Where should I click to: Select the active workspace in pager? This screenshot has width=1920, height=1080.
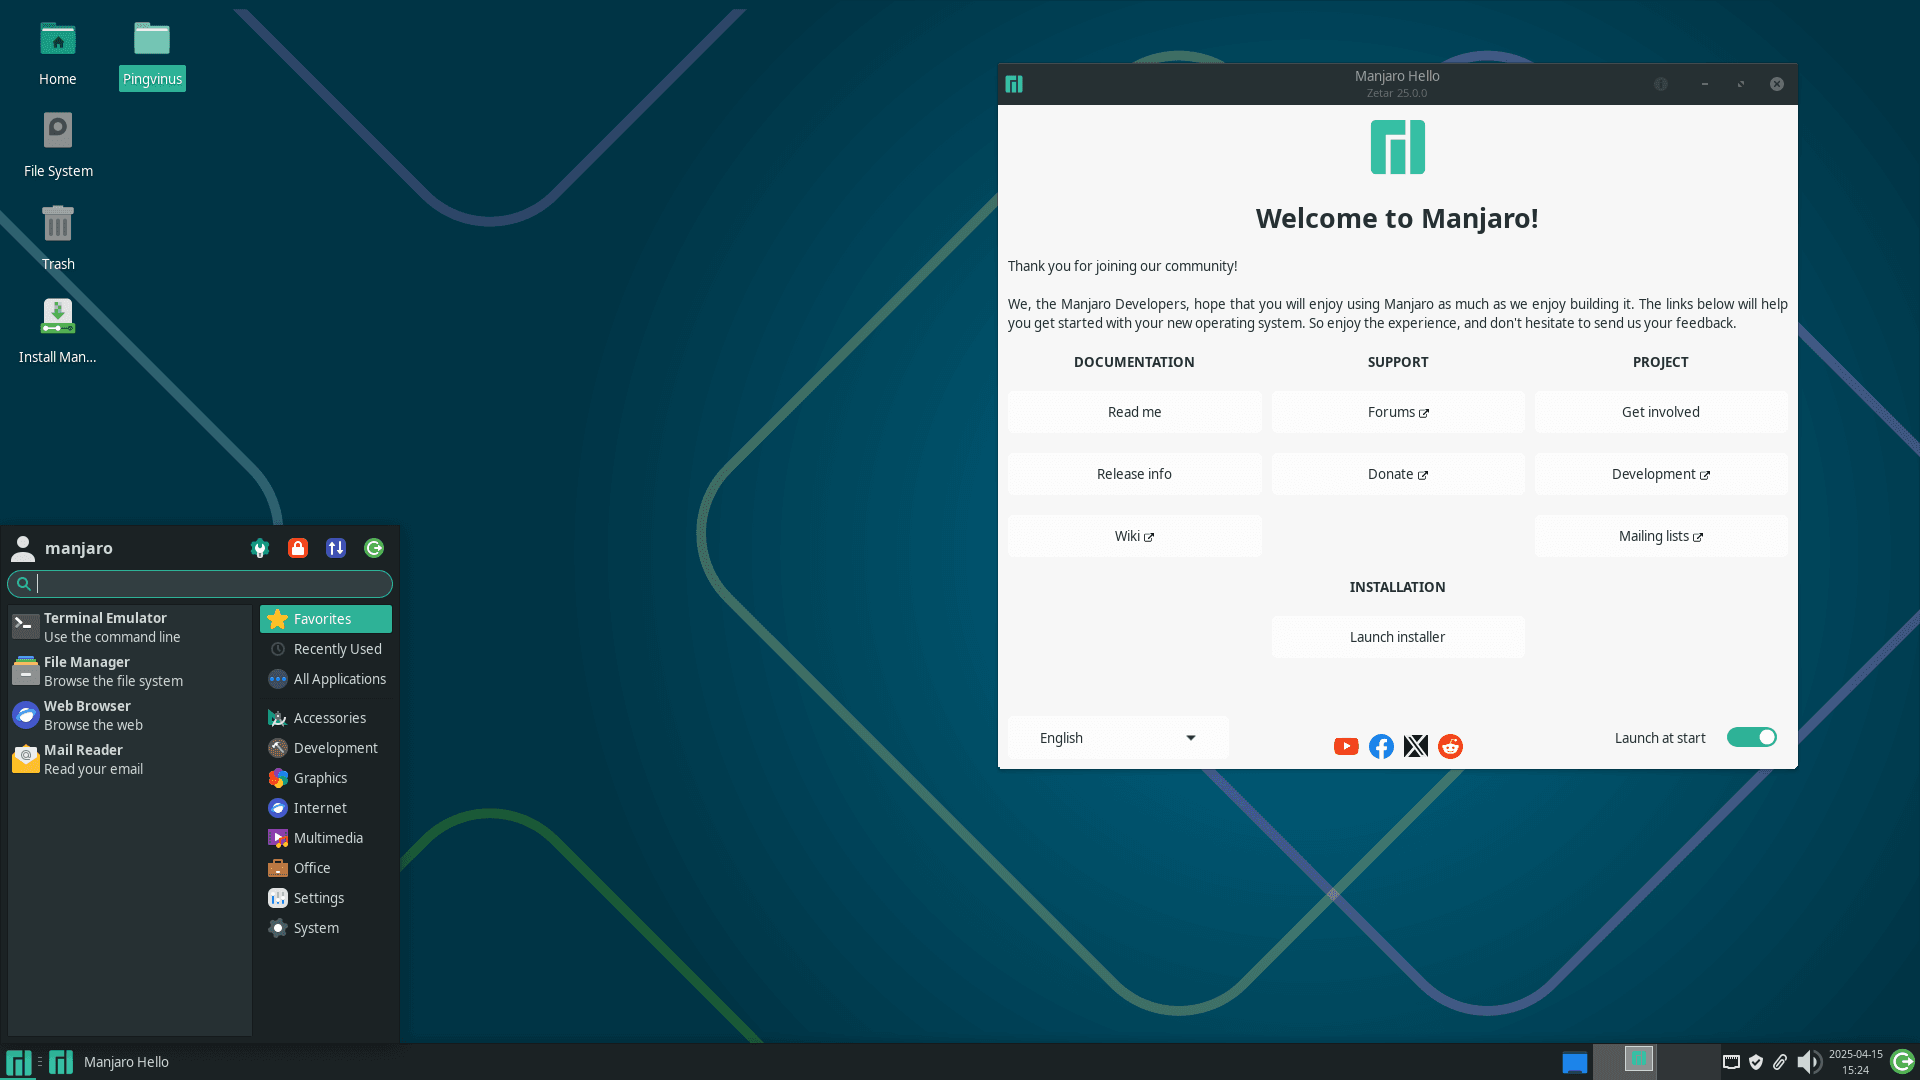coord(1625,1061)
